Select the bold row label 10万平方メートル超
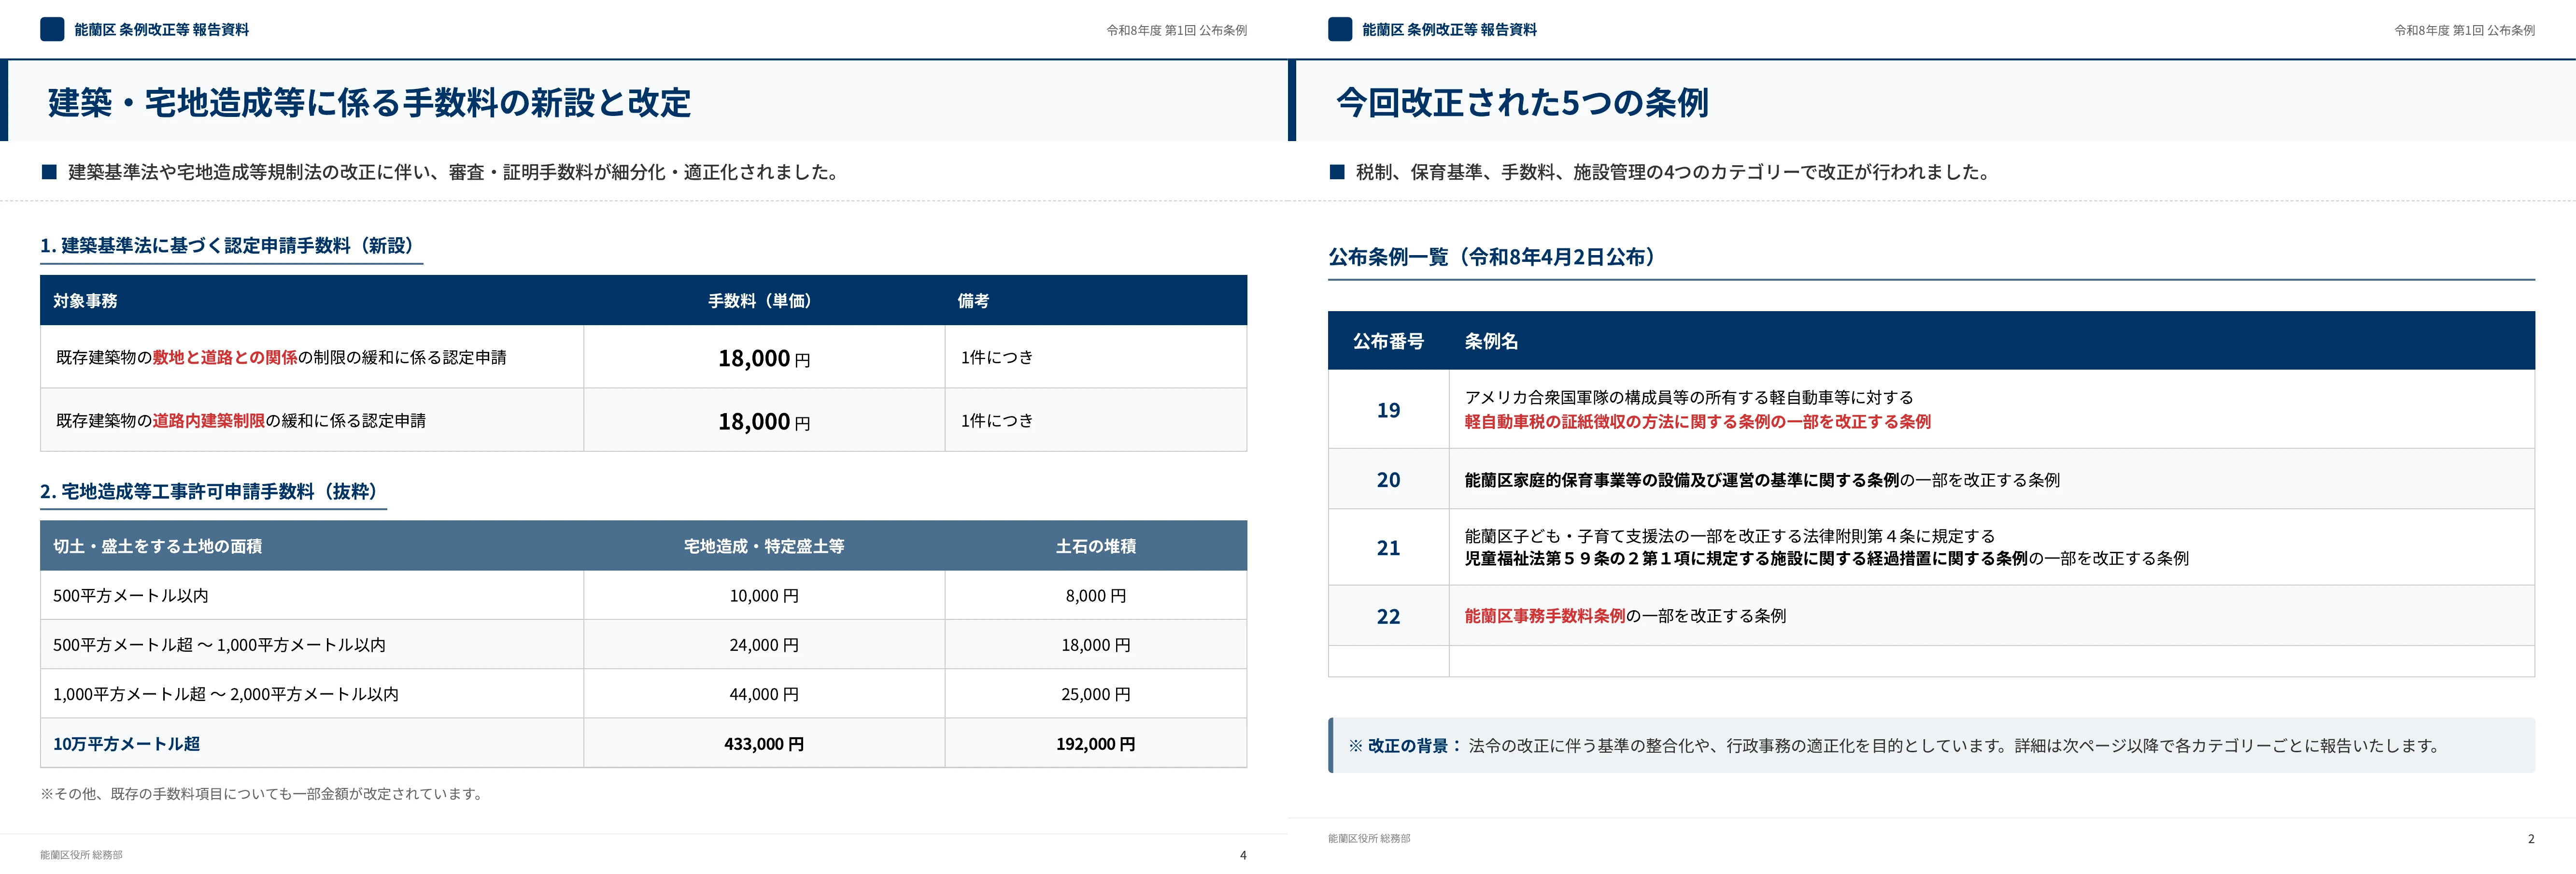 126,743
